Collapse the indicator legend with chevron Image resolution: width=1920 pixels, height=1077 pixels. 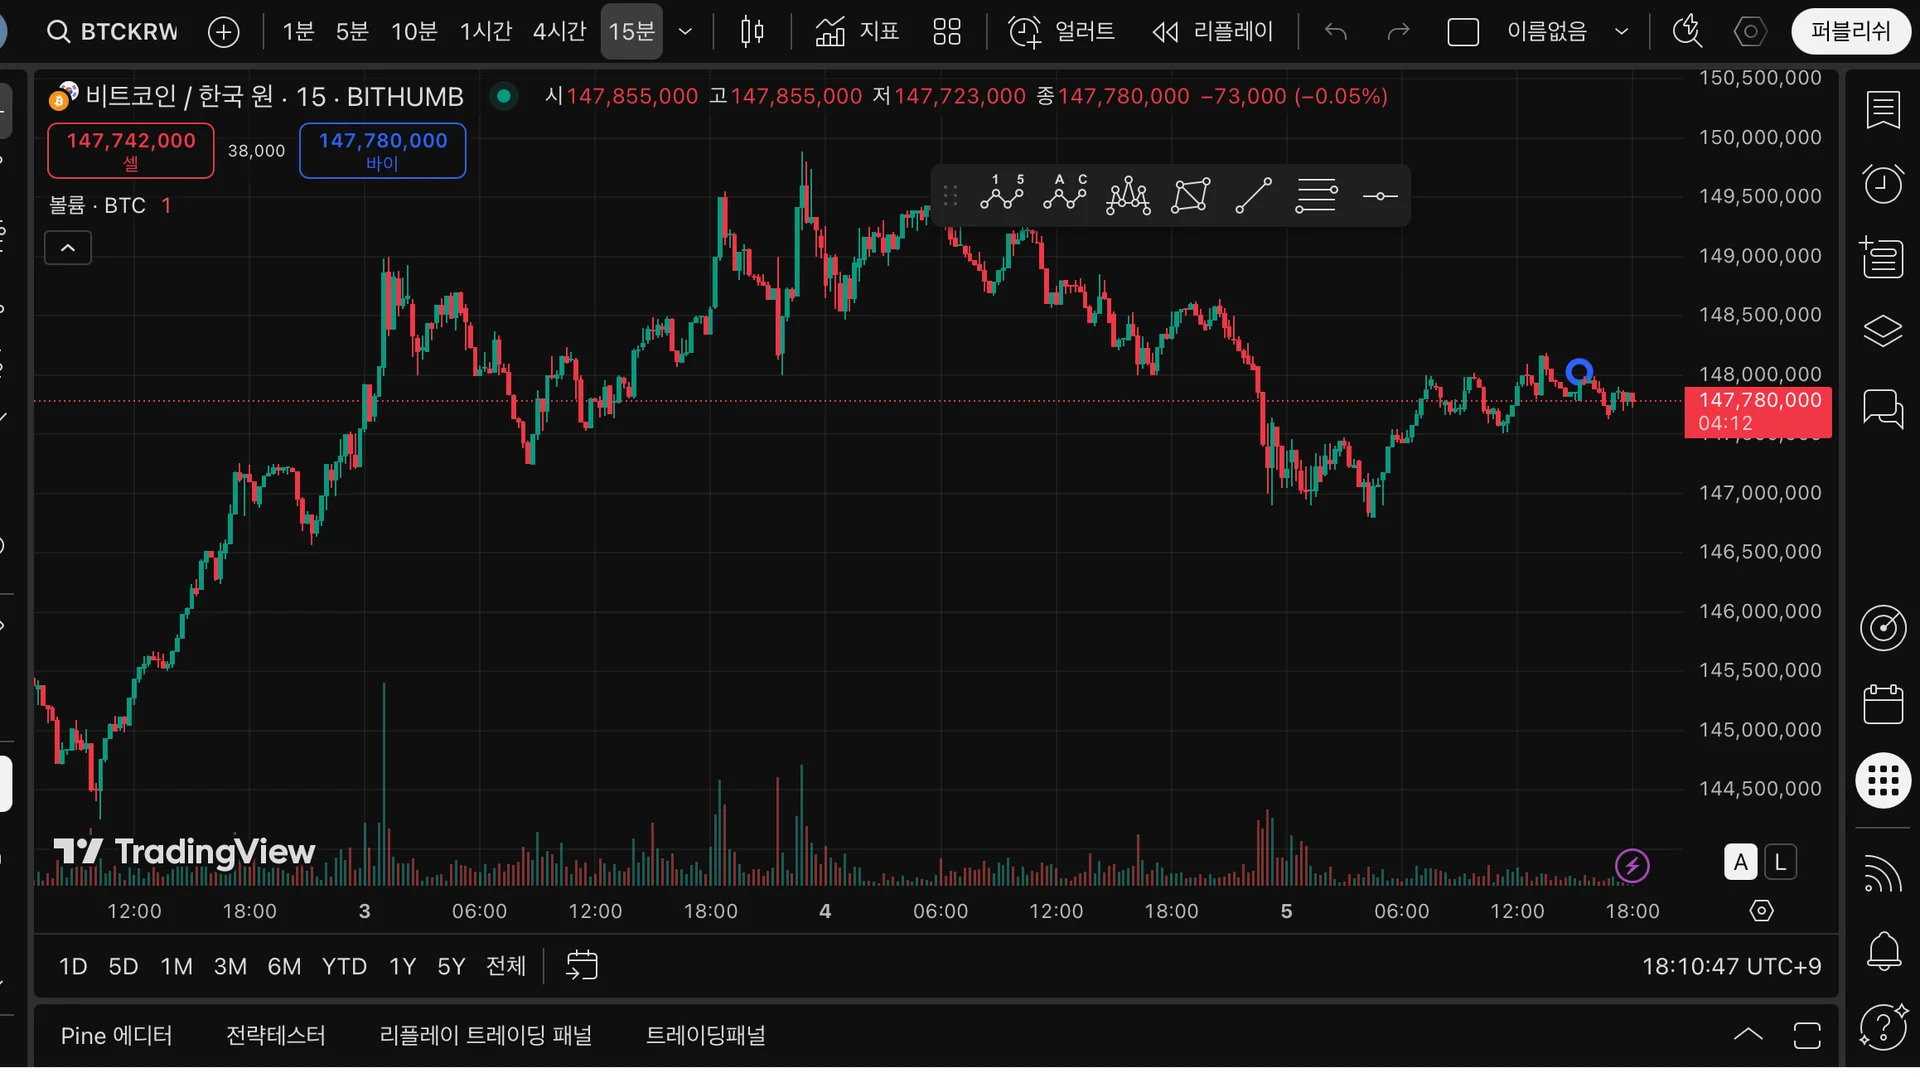point(68,248)
